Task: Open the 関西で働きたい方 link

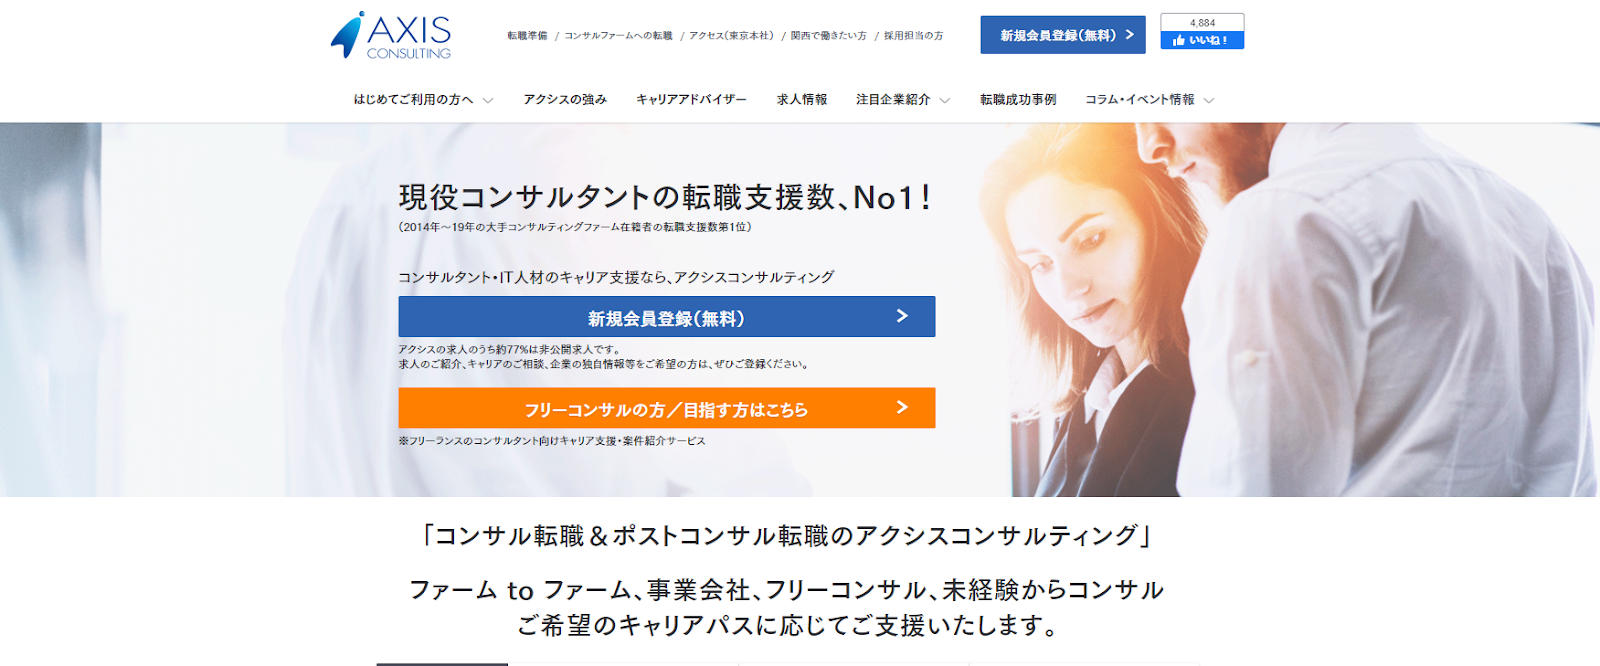Action: 828,36
